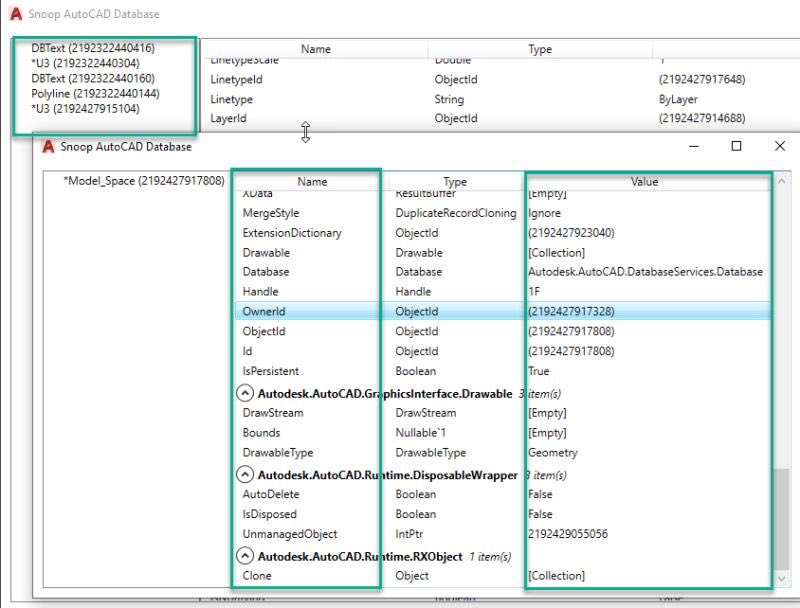Image resolution: width=800 pixels, height=608 pixels.
Task: Click the Type column header in back window
Action: click(540, 49)
